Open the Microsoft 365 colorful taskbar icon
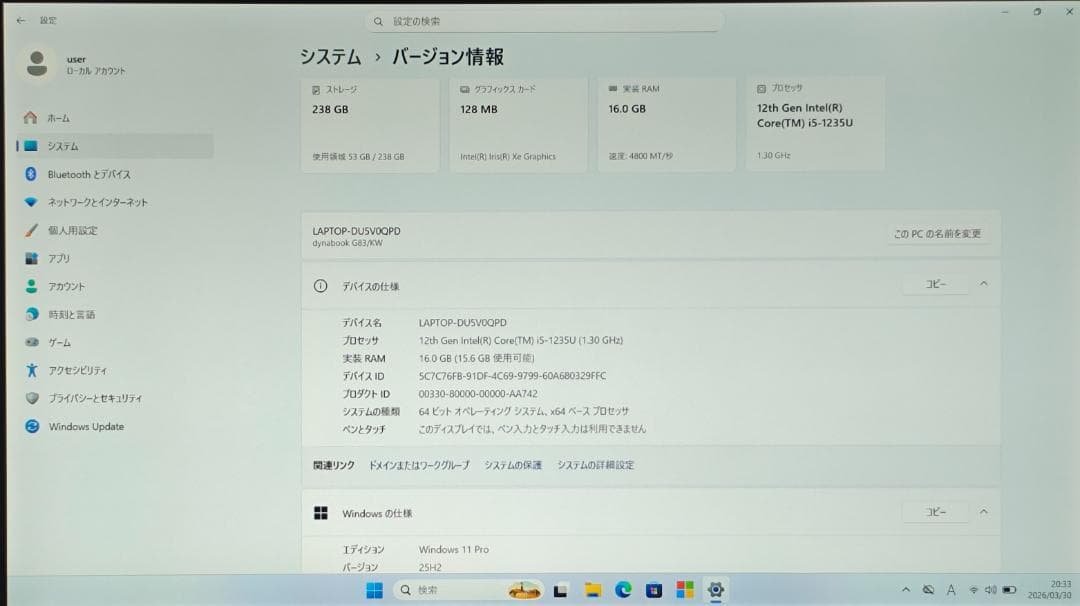Image resolution: width=1080 pixels, height=606 pixels. (x=685, y=589)
